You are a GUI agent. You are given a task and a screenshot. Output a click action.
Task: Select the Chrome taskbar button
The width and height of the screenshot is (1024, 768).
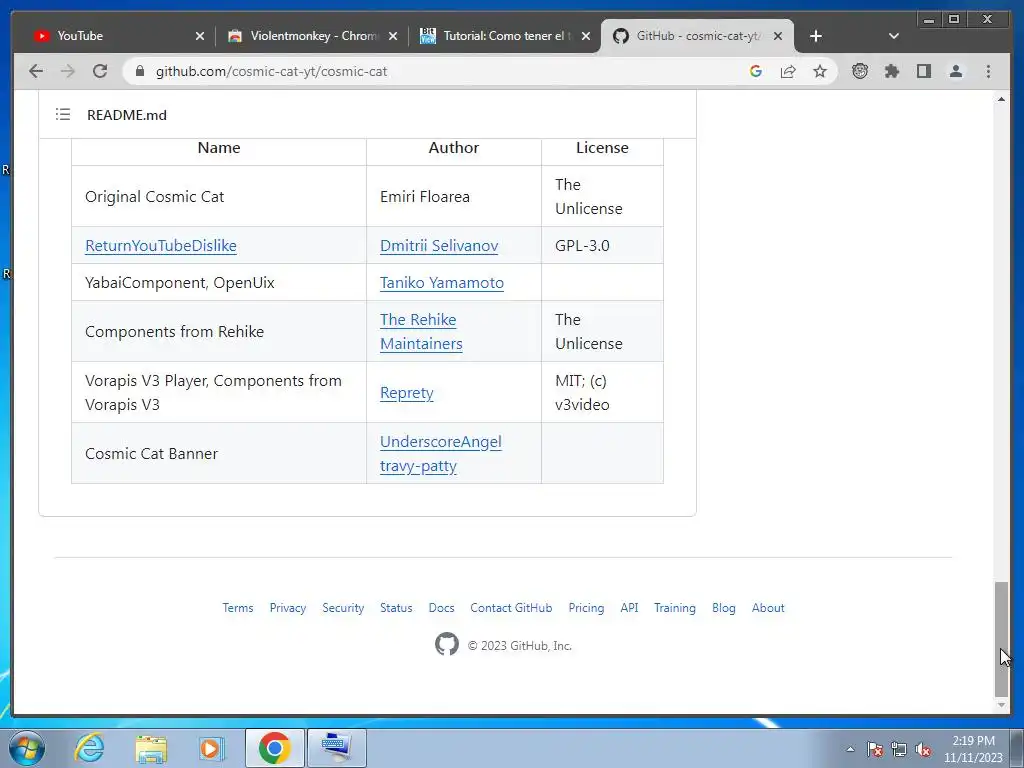274,748
